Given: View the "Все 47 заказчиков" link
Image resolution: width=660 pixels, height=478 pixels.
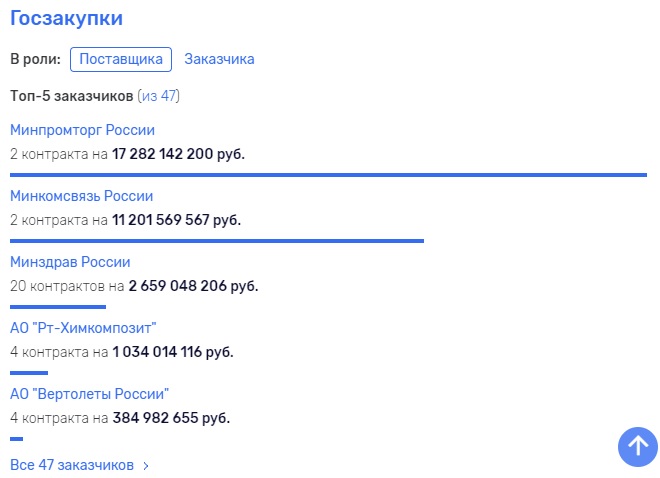Looking at the screenshot, I should pos(72,465).
